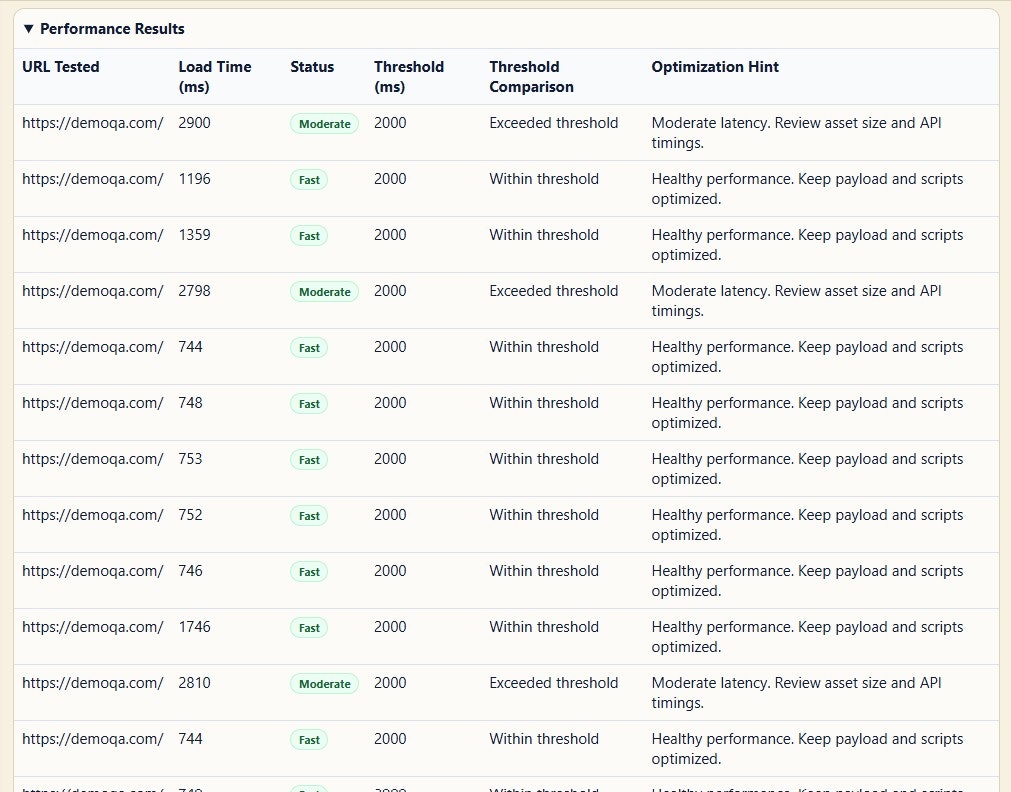This screenshot has width=1011, height=792.
Task: Sort the table by Load Time (ms)
Action: pos(215,76)
